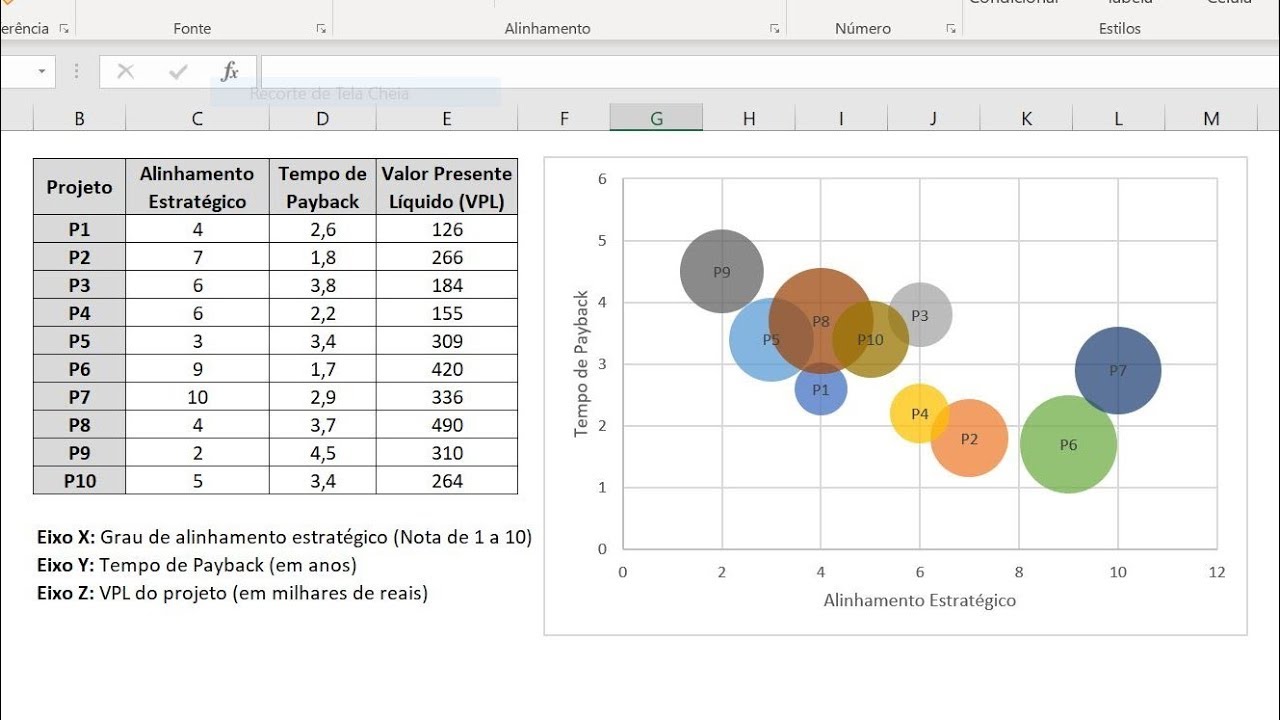Click the 'Projeto' header cell

pyautogui.click(x=79, y=187)
